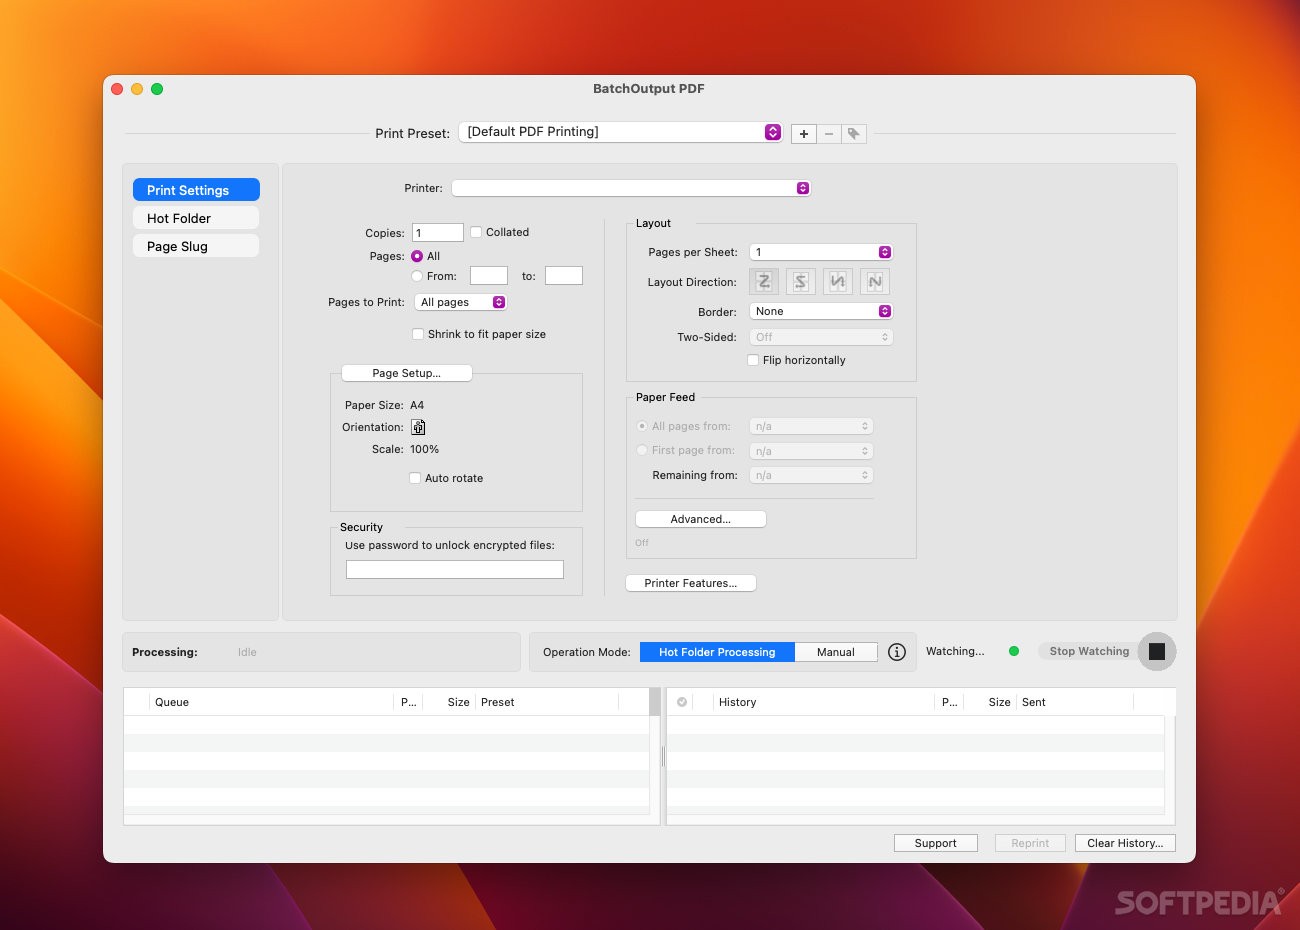Click the Stop Watching button
The width and height of the screenshot is (1300, 930).
pyautogui.click(x=1089, y=651)
